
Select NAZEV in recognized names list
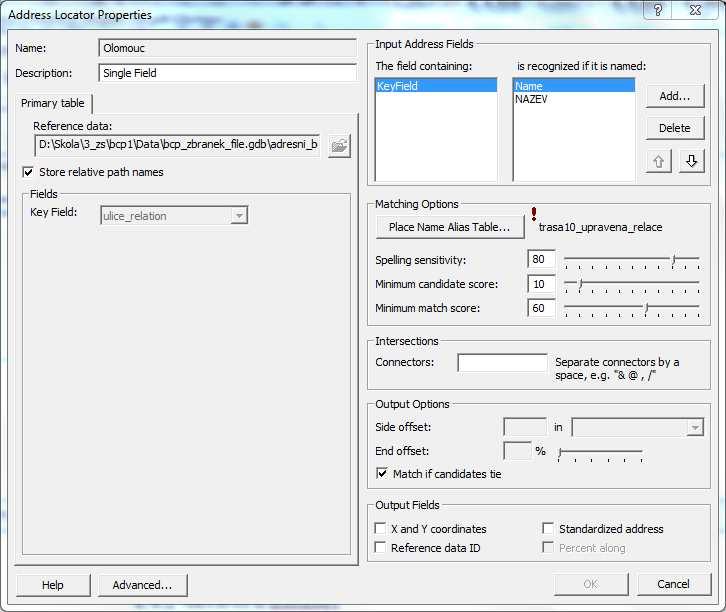coord(574,99)
